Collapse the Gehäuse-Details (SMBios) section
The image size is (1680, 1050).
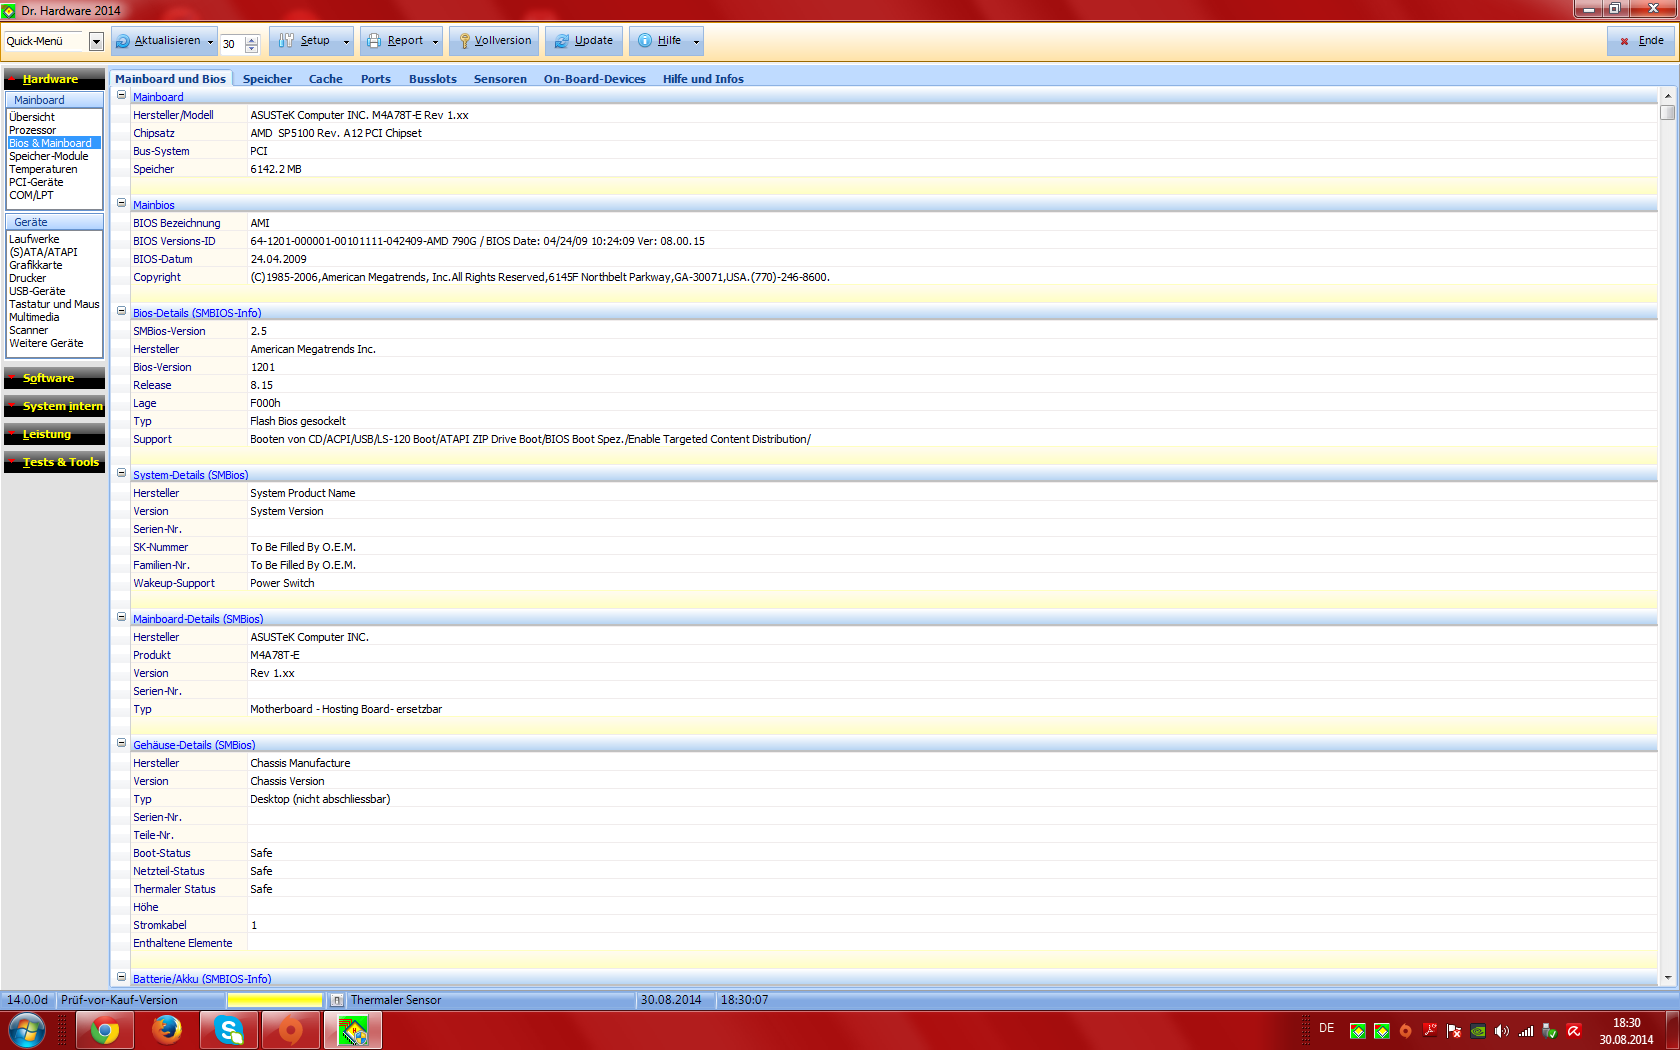tap(122, 744)
